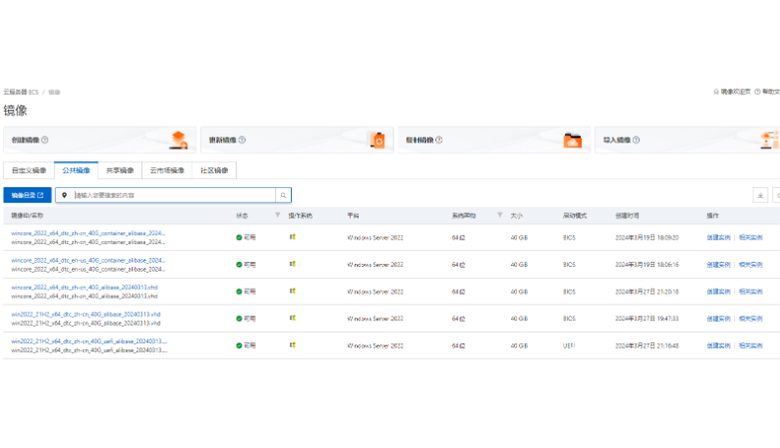Image resolution: width=780 pixels, height=448 pixels.
Task: Click Windows OS icon in wincore zh-cn .vhd row
Action: [x=292, y=291]
